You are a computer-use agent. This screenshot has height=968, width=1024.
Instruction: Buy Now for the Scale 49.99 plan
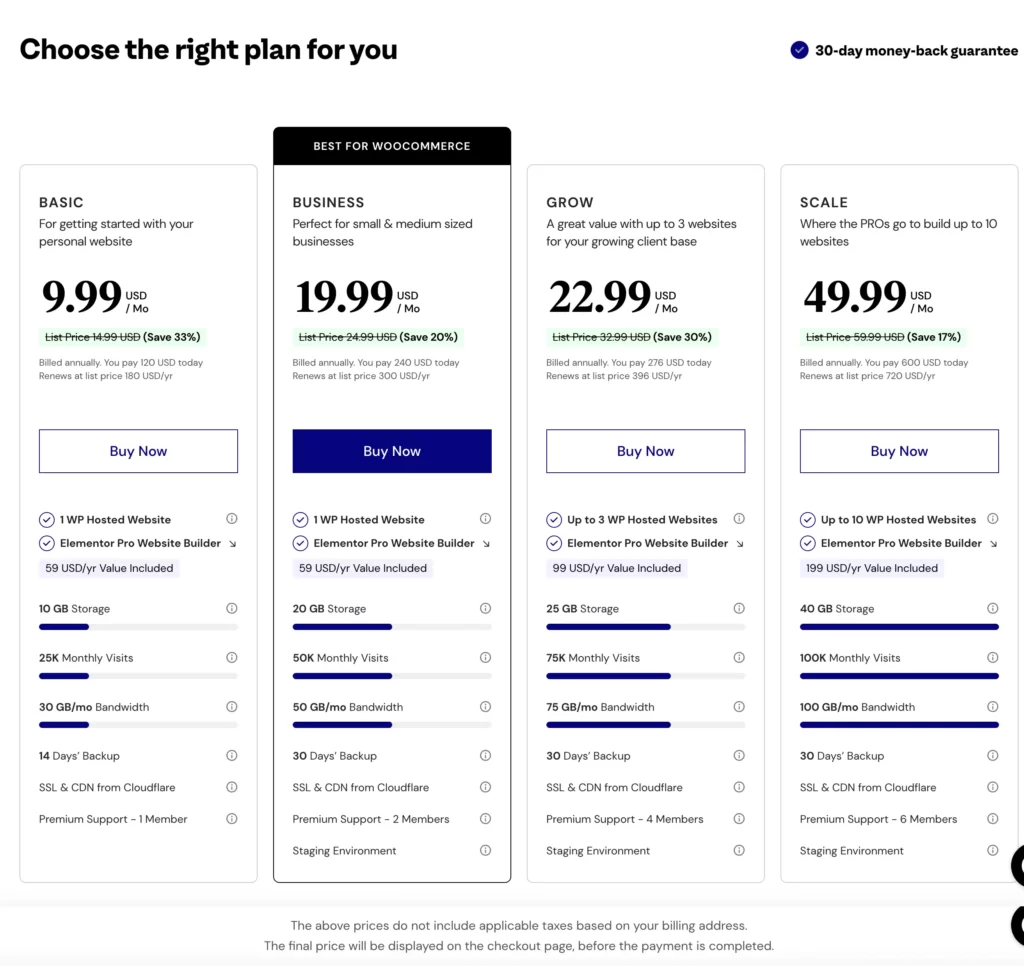tap(899, 451)
